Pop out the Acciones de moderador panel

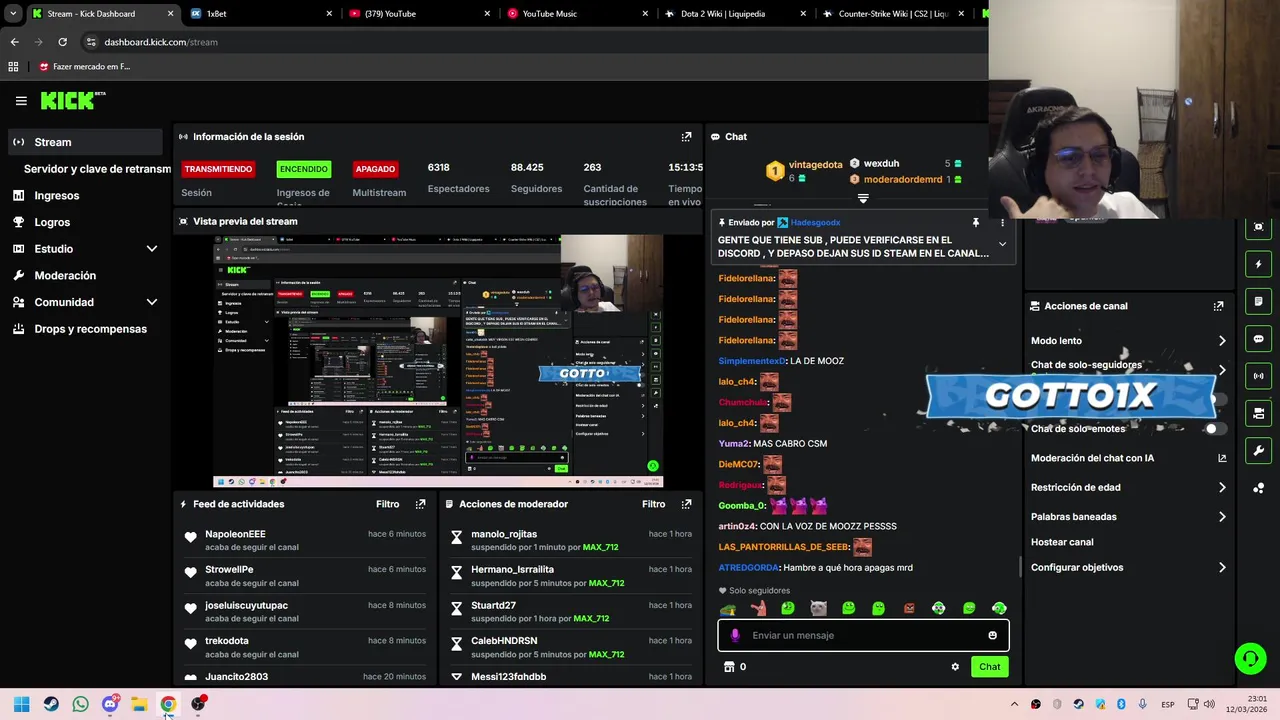click(686, 504)
